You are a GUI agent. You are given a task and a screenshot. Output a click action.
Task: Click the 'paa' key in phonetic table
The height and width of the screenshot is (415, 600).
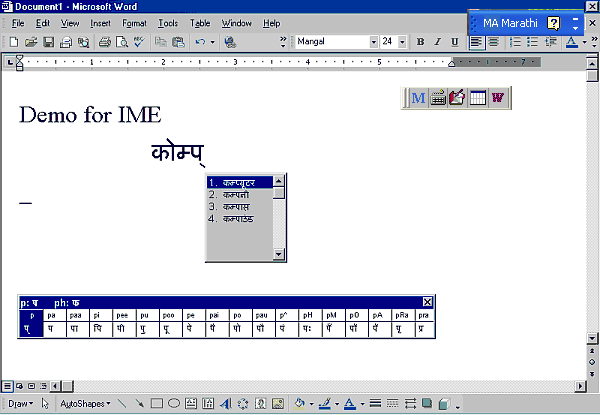pyautogui.click(x=77, y=315)
